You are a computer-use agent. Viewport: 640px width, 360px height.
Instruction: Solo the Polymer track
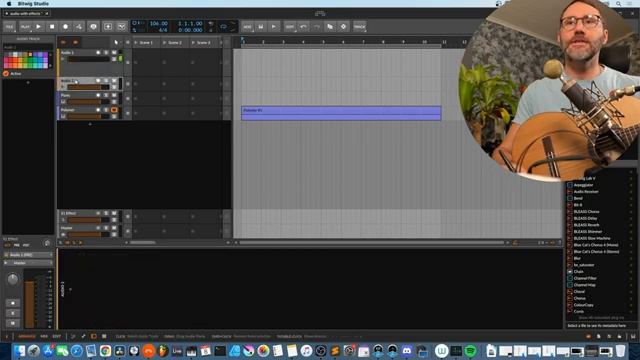[x=106, y=110]
